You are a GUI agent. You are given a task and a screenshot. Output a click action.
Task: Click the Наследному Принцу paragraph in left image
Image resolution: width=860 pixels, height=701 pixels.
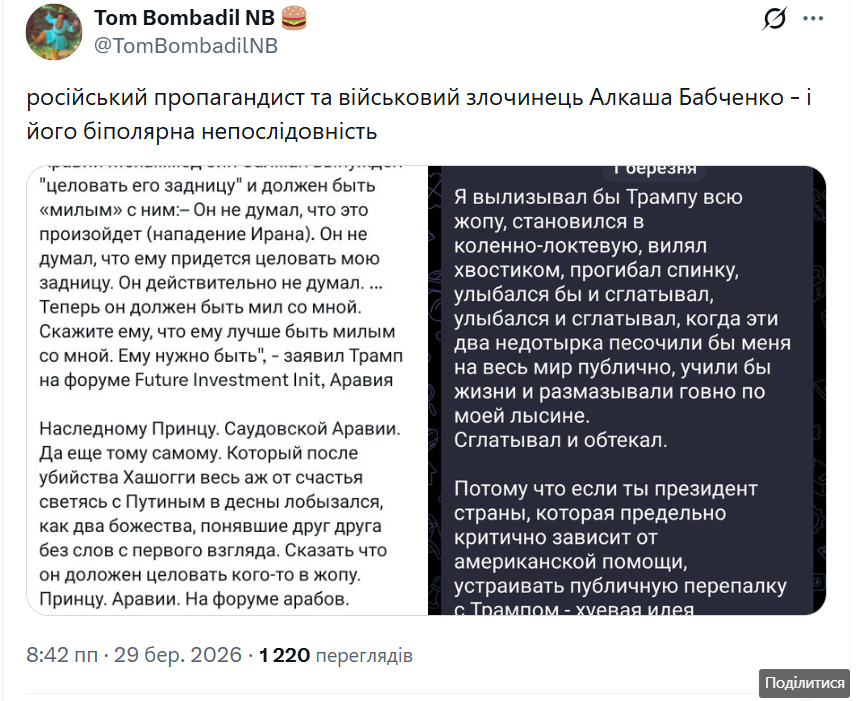point(219,429)
